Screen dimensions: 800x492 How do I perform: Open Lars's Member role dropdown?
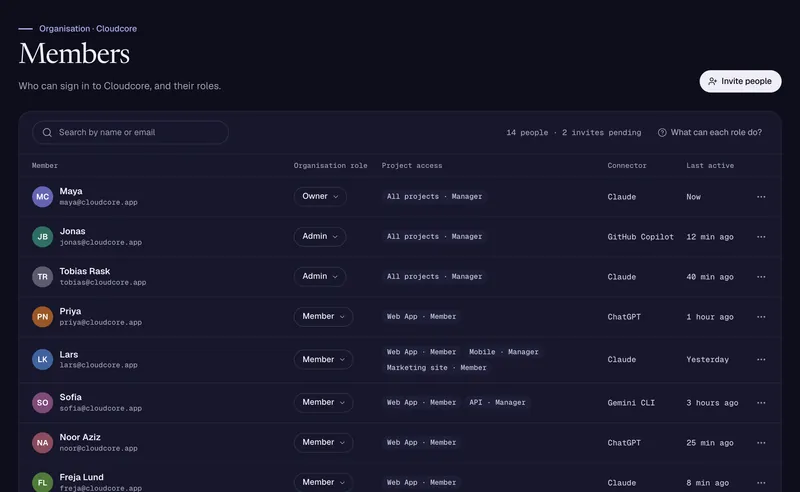323,359
